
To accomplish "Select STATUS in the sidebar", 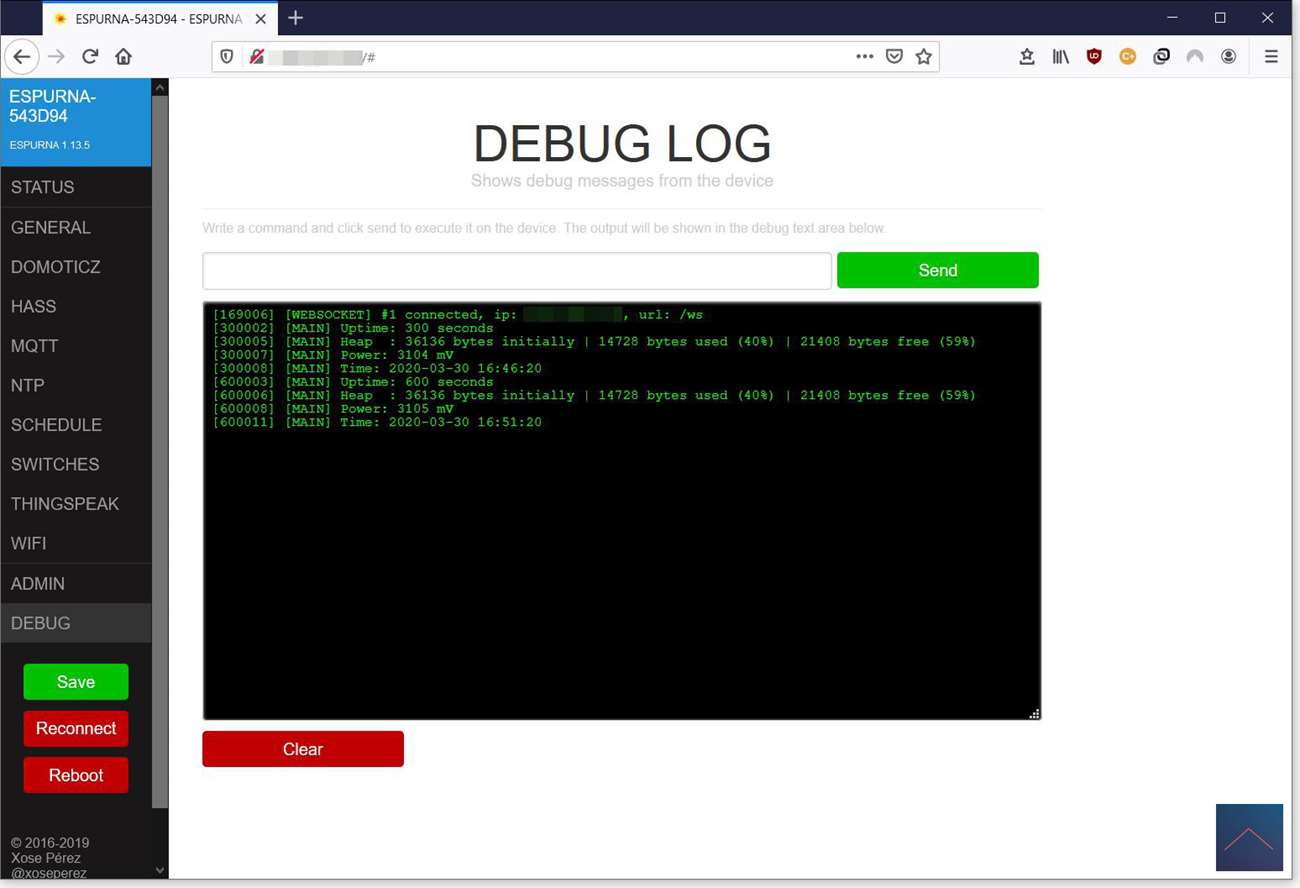I will click(43, 187).
